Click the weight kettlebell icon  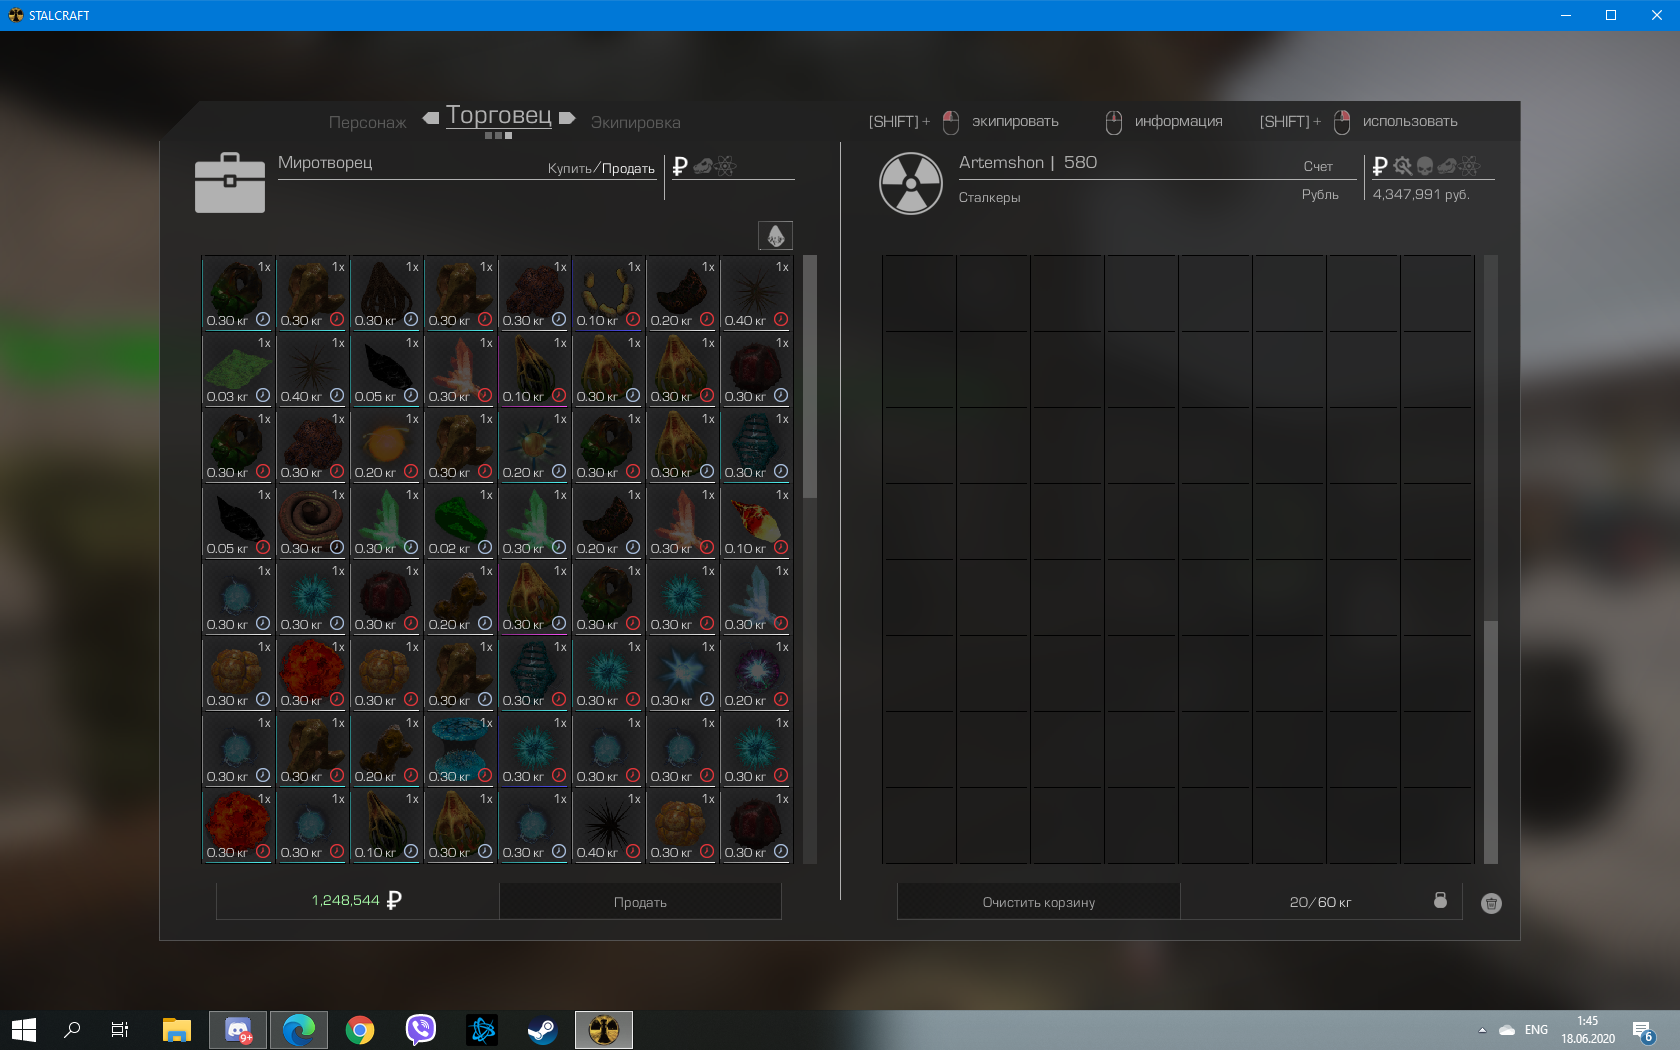click(1440, 900)
